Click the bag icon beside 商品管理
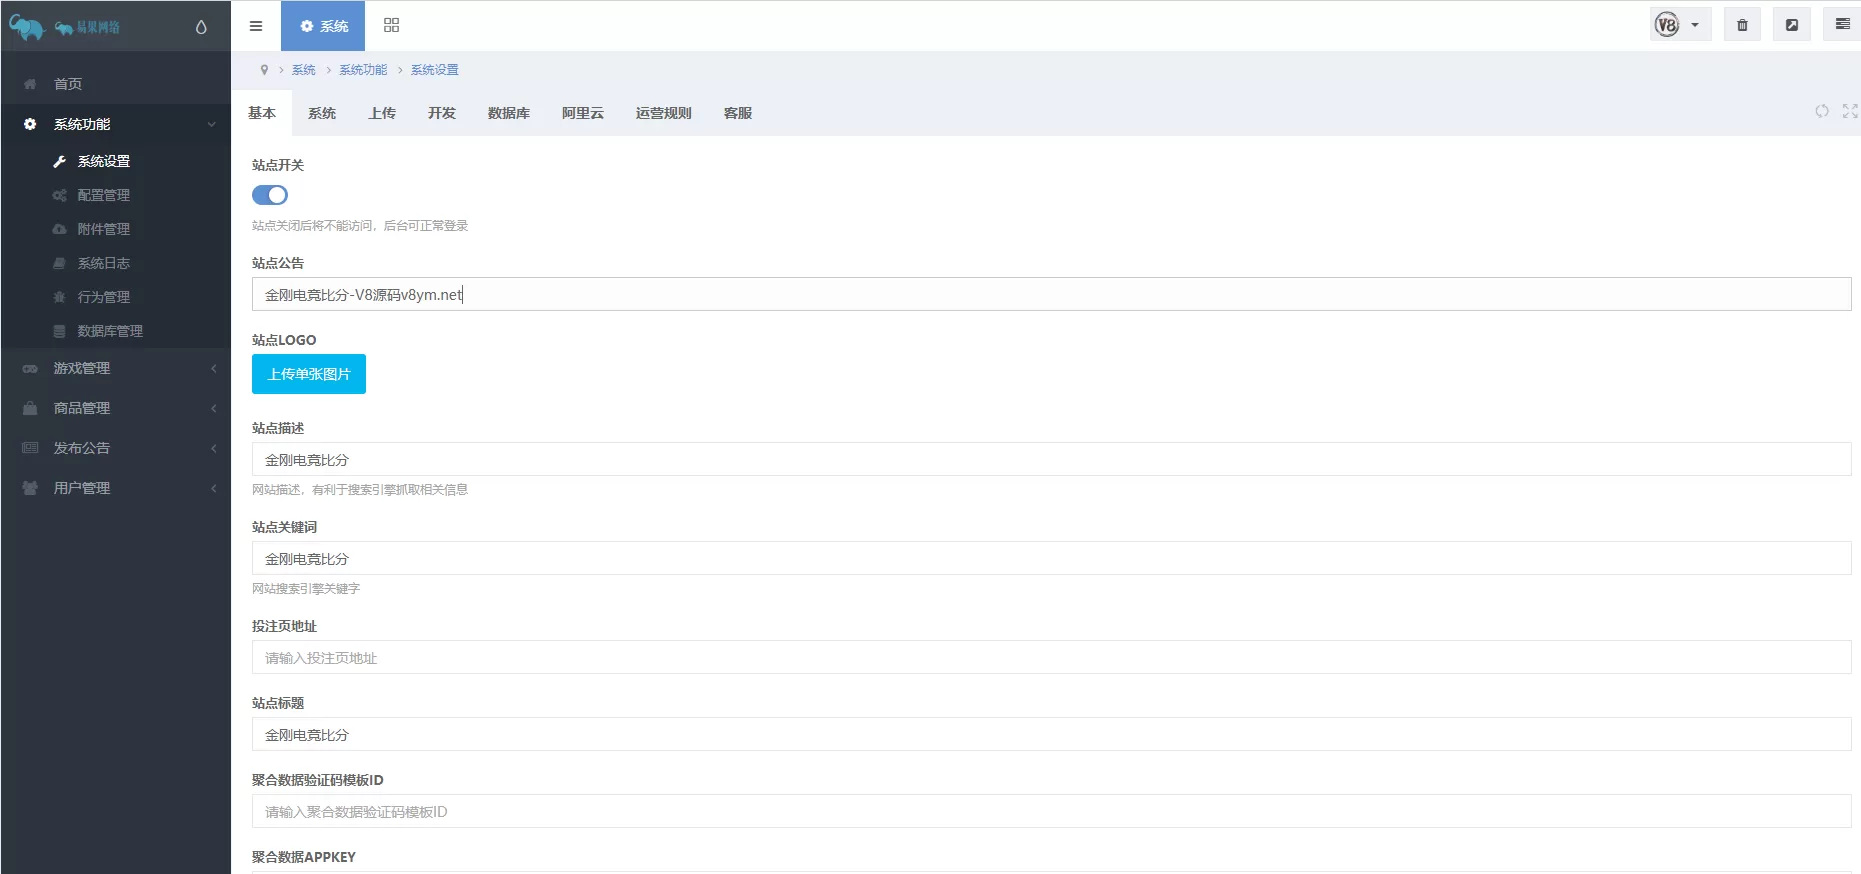1861x874 pixels. [x=30, y=408]
